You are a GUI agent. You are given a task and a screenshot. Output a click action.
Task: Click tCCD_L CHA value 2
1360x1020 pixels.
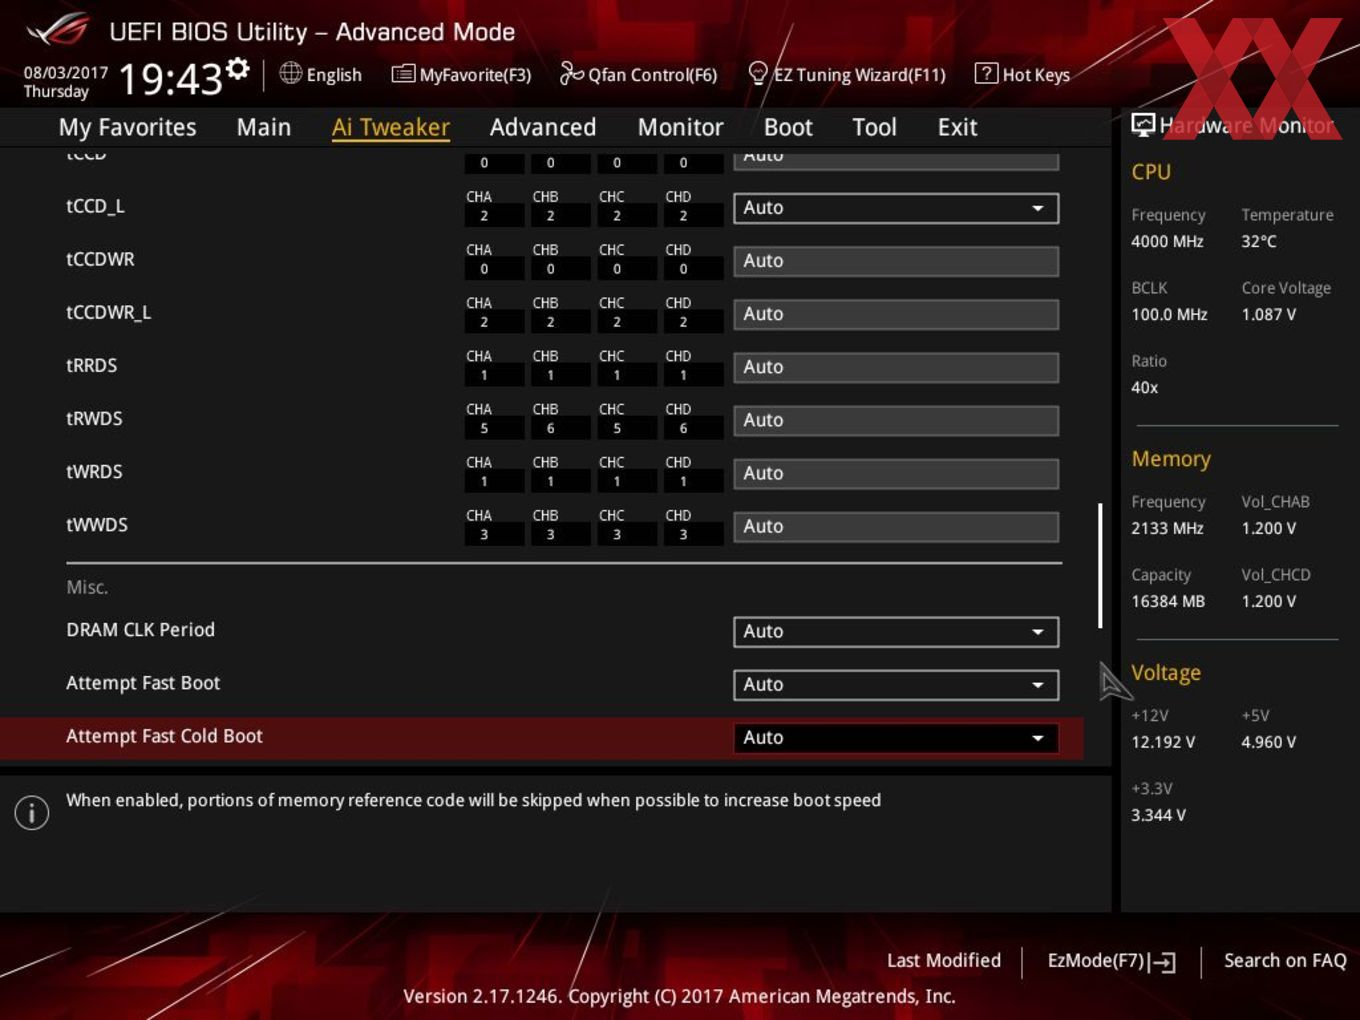484,216
